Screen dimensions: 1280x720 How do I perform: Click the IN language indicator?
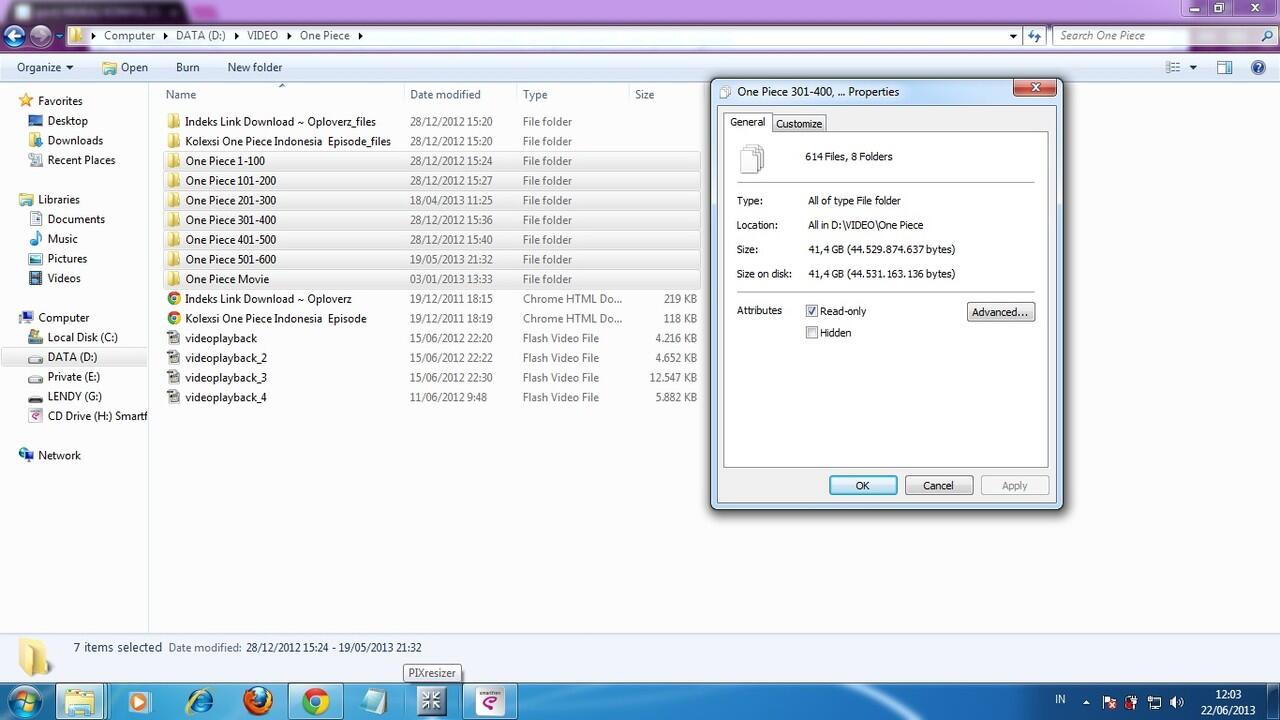point(1060,699)
